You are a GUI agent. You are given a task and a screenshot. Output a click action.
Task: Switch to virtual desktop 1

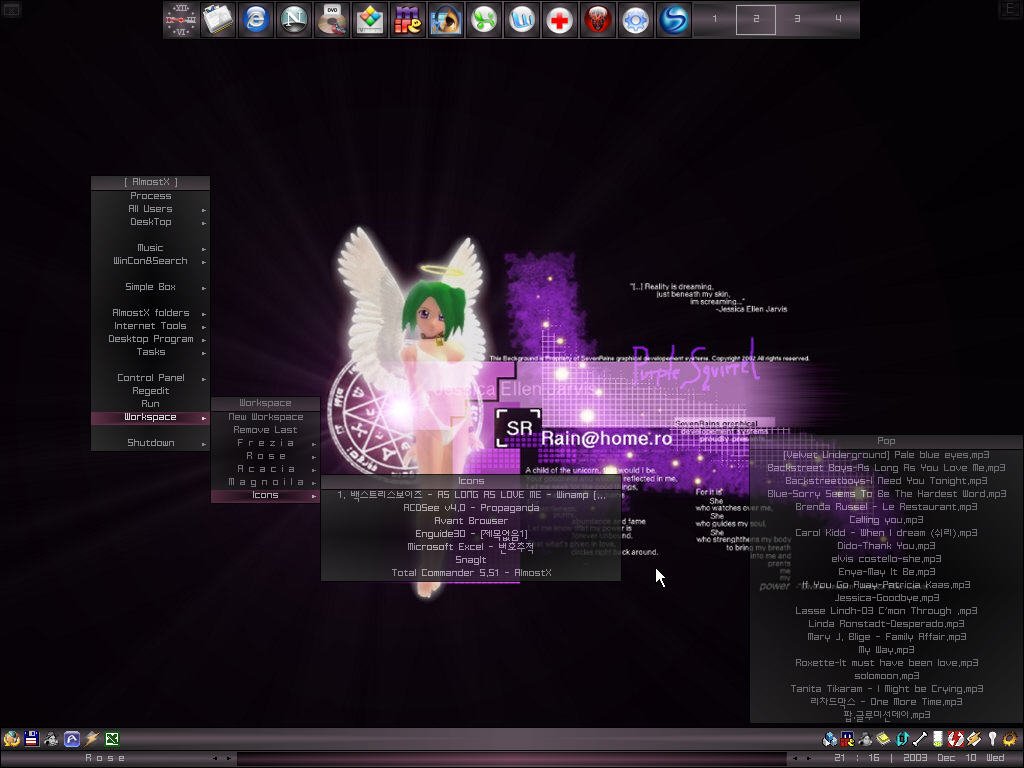[x=714, y=19]
